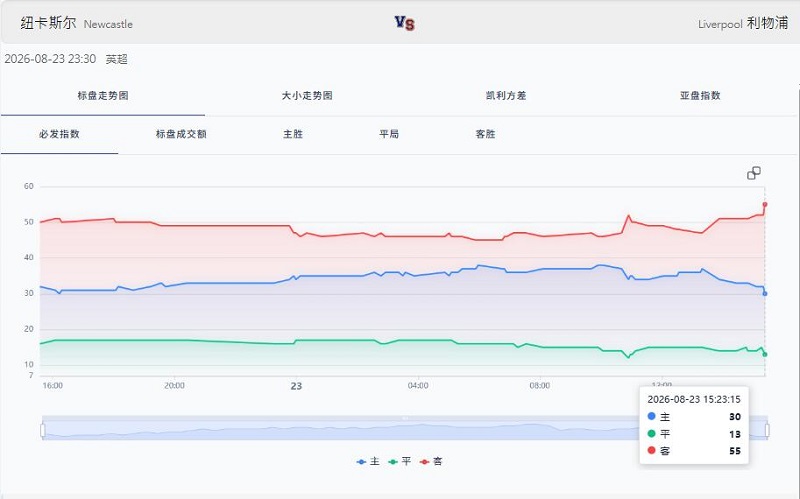Click the y-axis label 40
The image size is (800, 499).
pyautogui.click(x=29, y=258)
